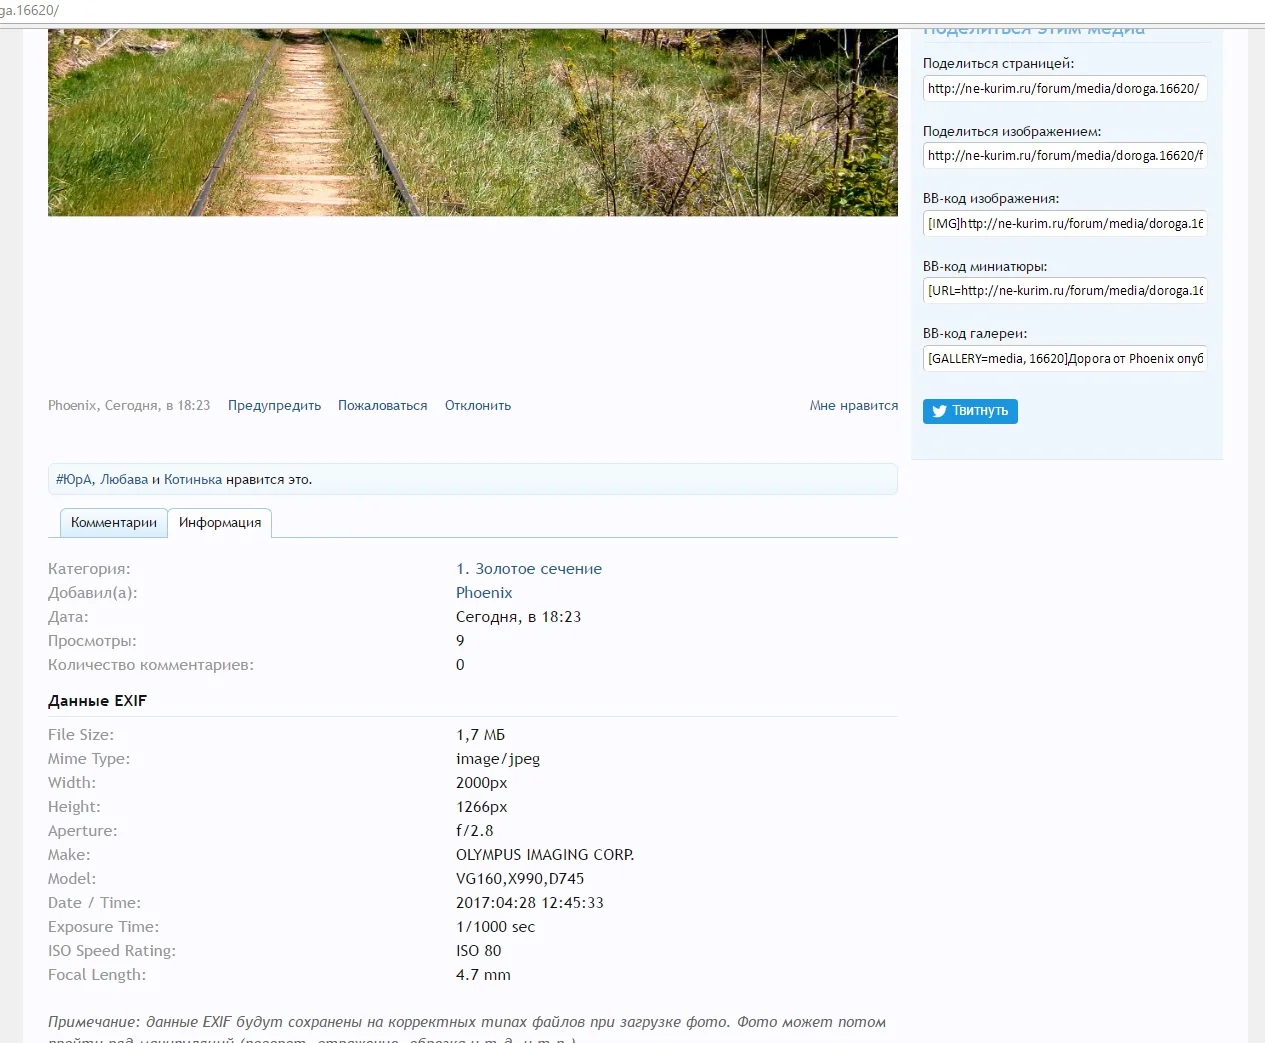Open the Информация tab
This screenshot has height=1043, width=1265.
pyautogui.click(x=220, y=522)
